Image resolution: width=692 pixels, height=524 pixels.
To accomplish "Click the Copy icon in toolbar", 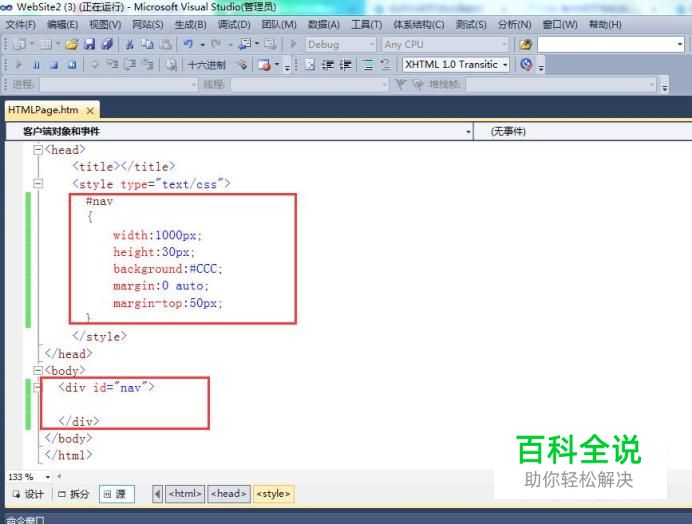I will pos(147,44).
